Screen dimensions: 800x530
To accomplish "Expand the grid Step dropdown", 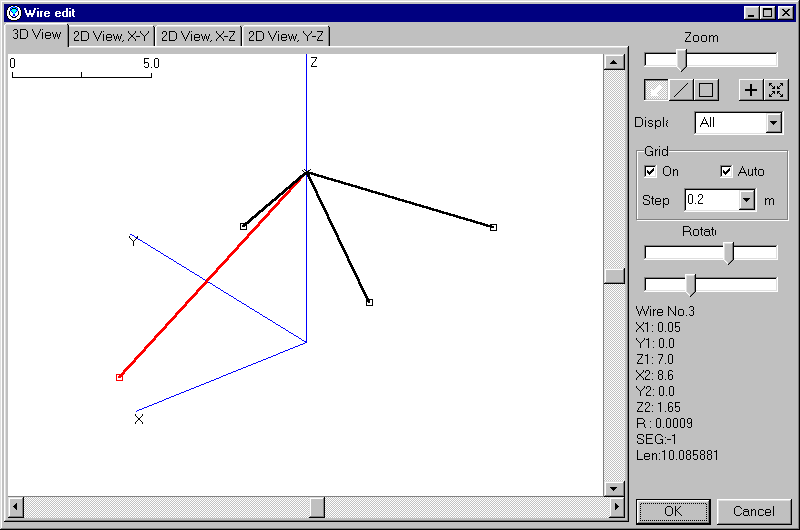I will point(746,200).
